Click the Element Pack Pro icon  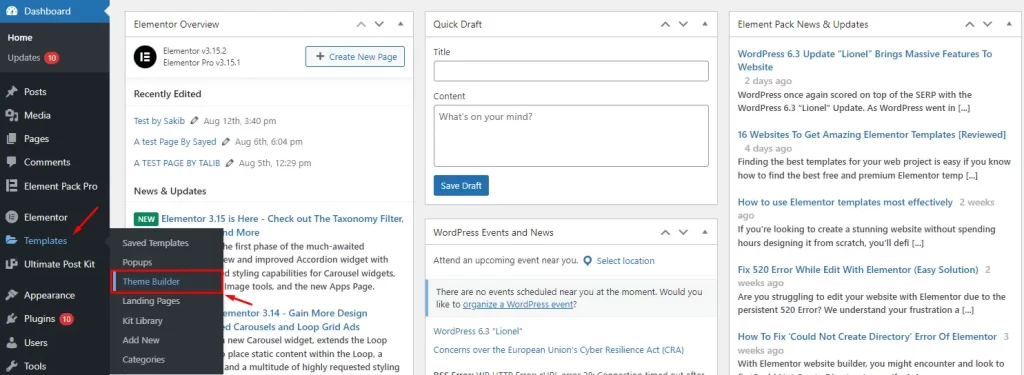[11, 186]
